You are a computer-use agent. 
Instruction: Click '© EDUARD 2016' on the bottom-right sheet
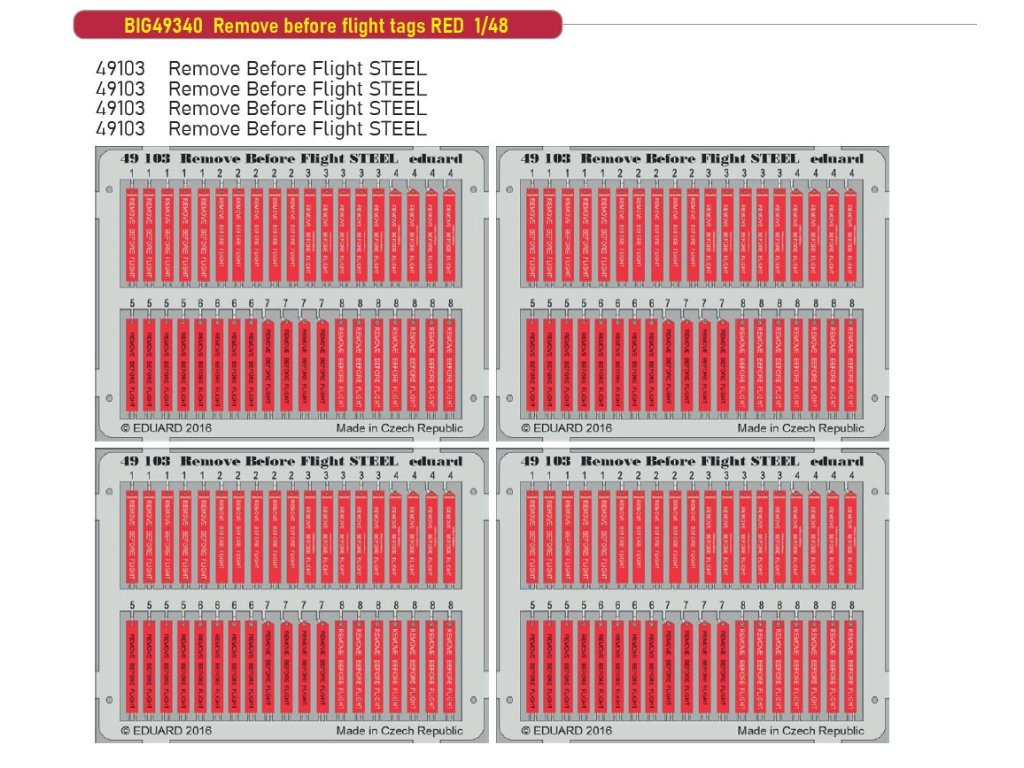point(567,731)
